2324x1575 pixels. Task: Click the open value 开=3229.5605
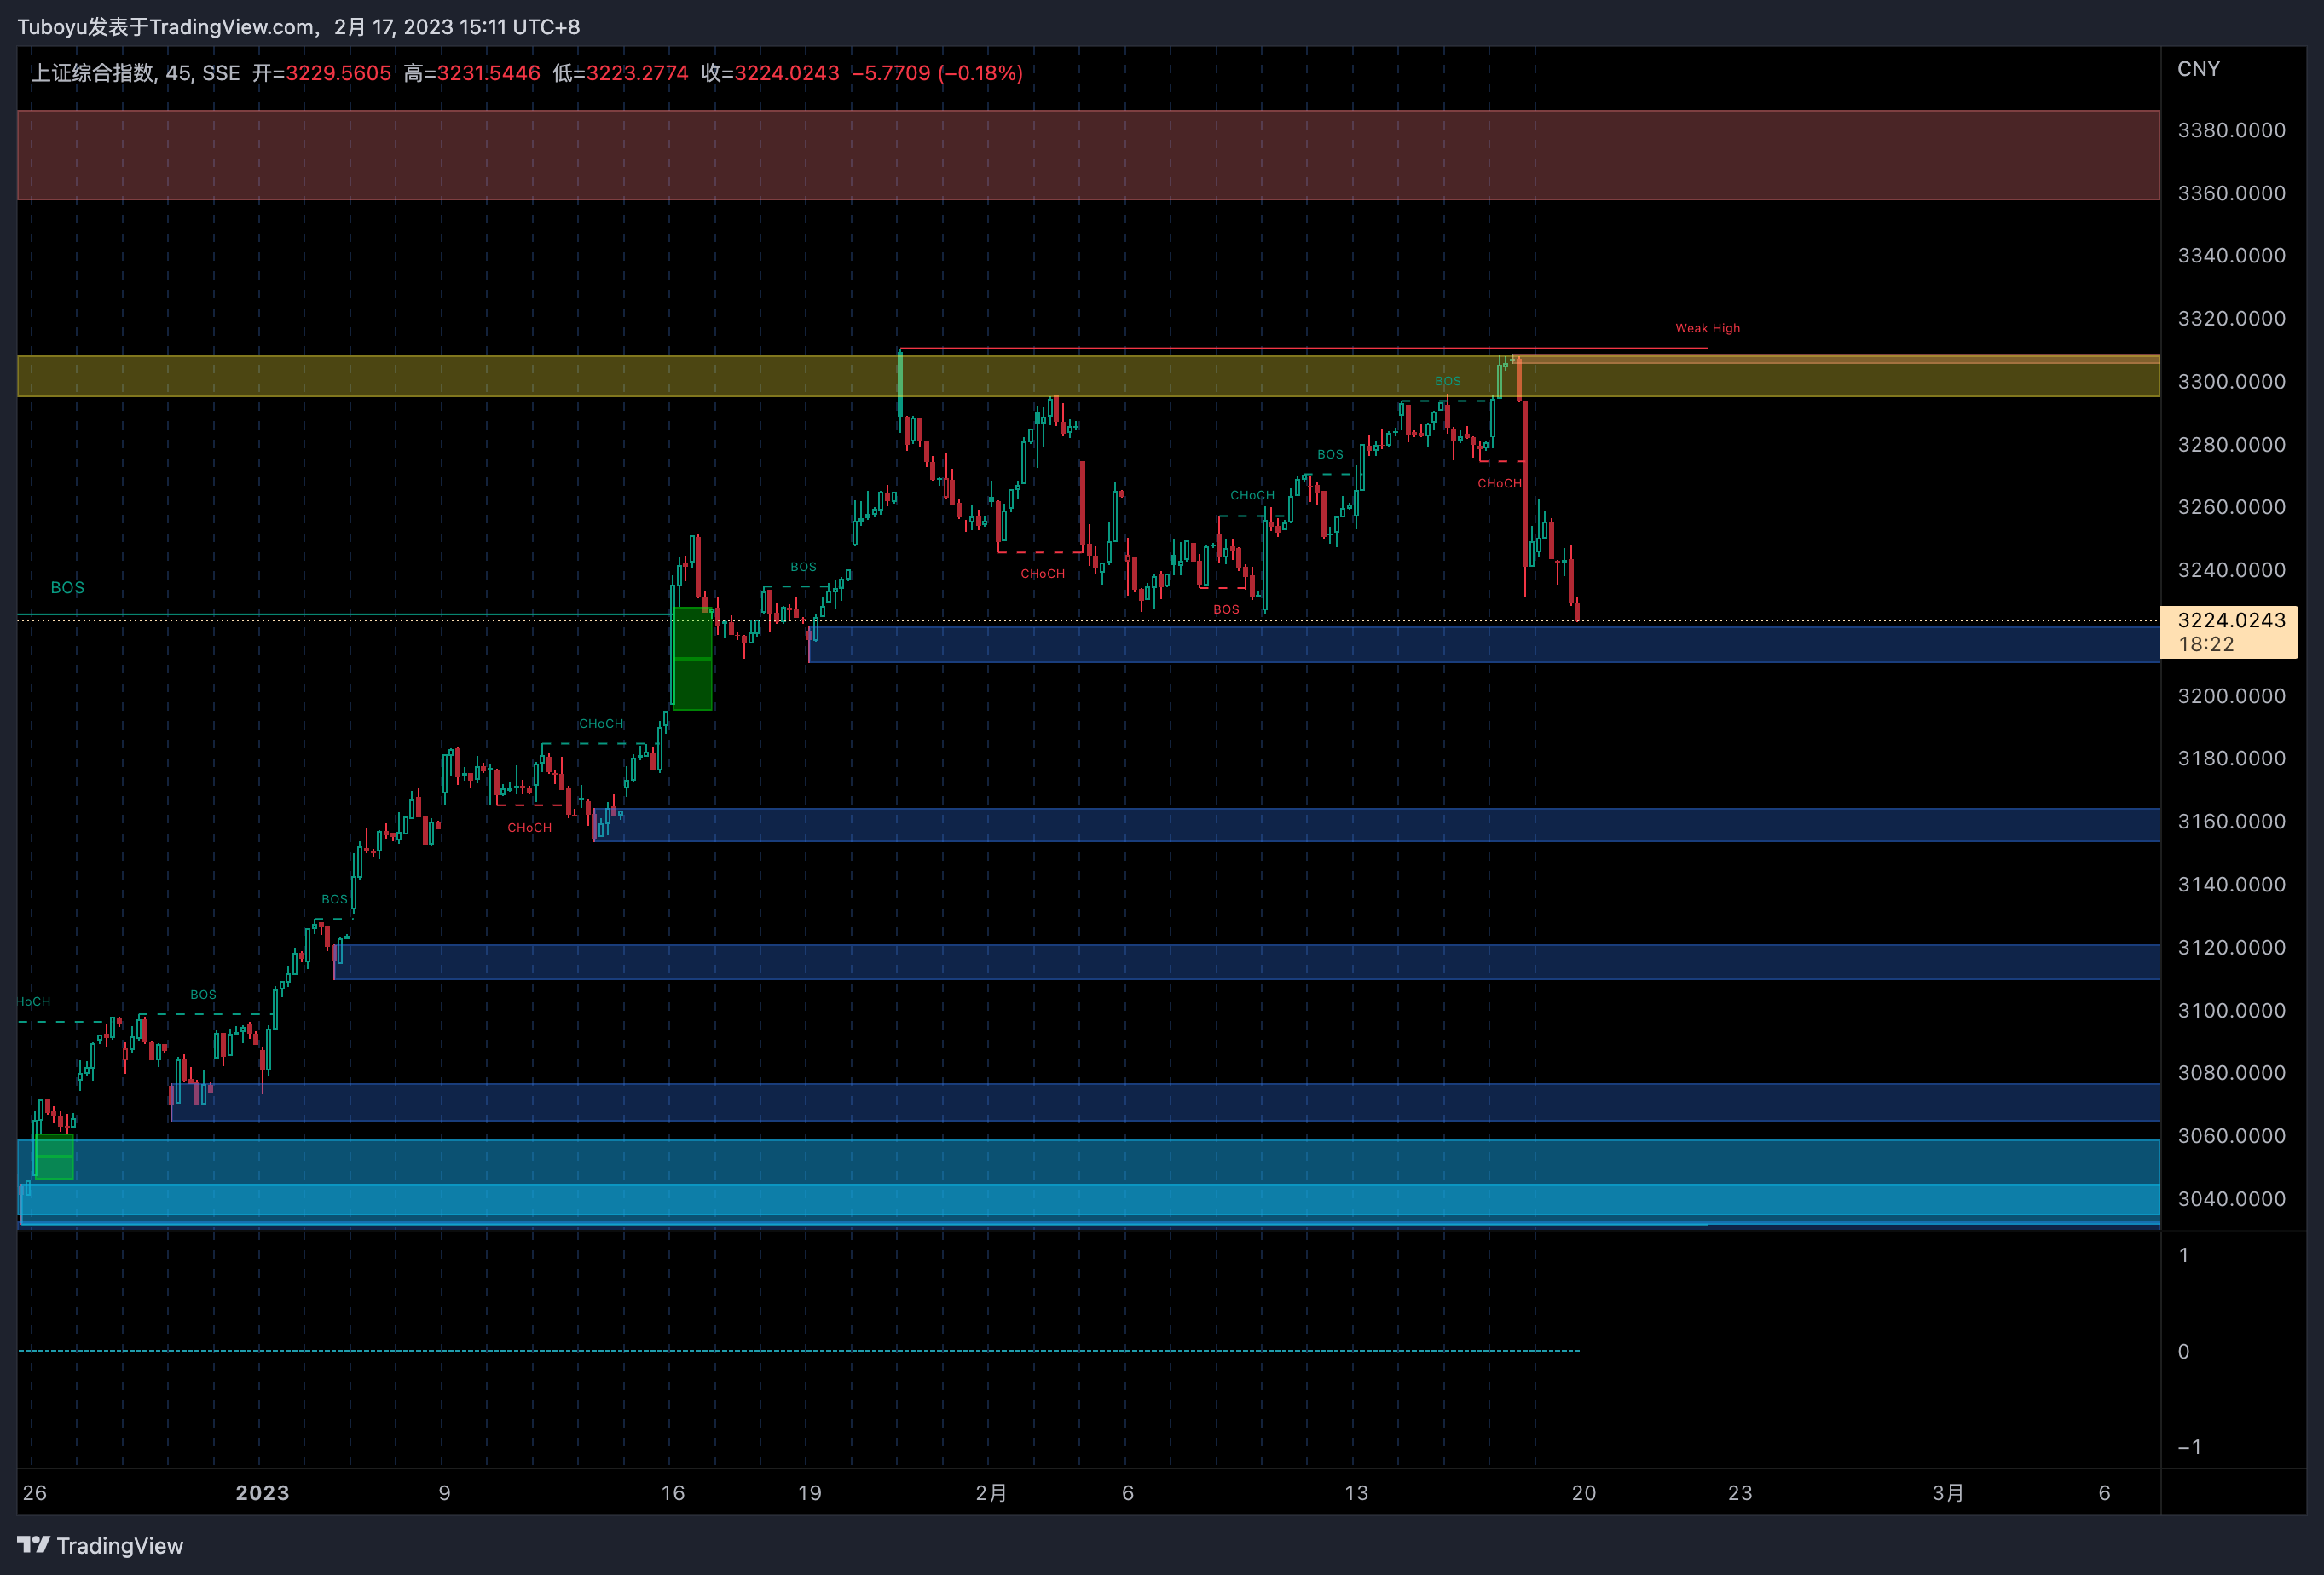(321, 73)
